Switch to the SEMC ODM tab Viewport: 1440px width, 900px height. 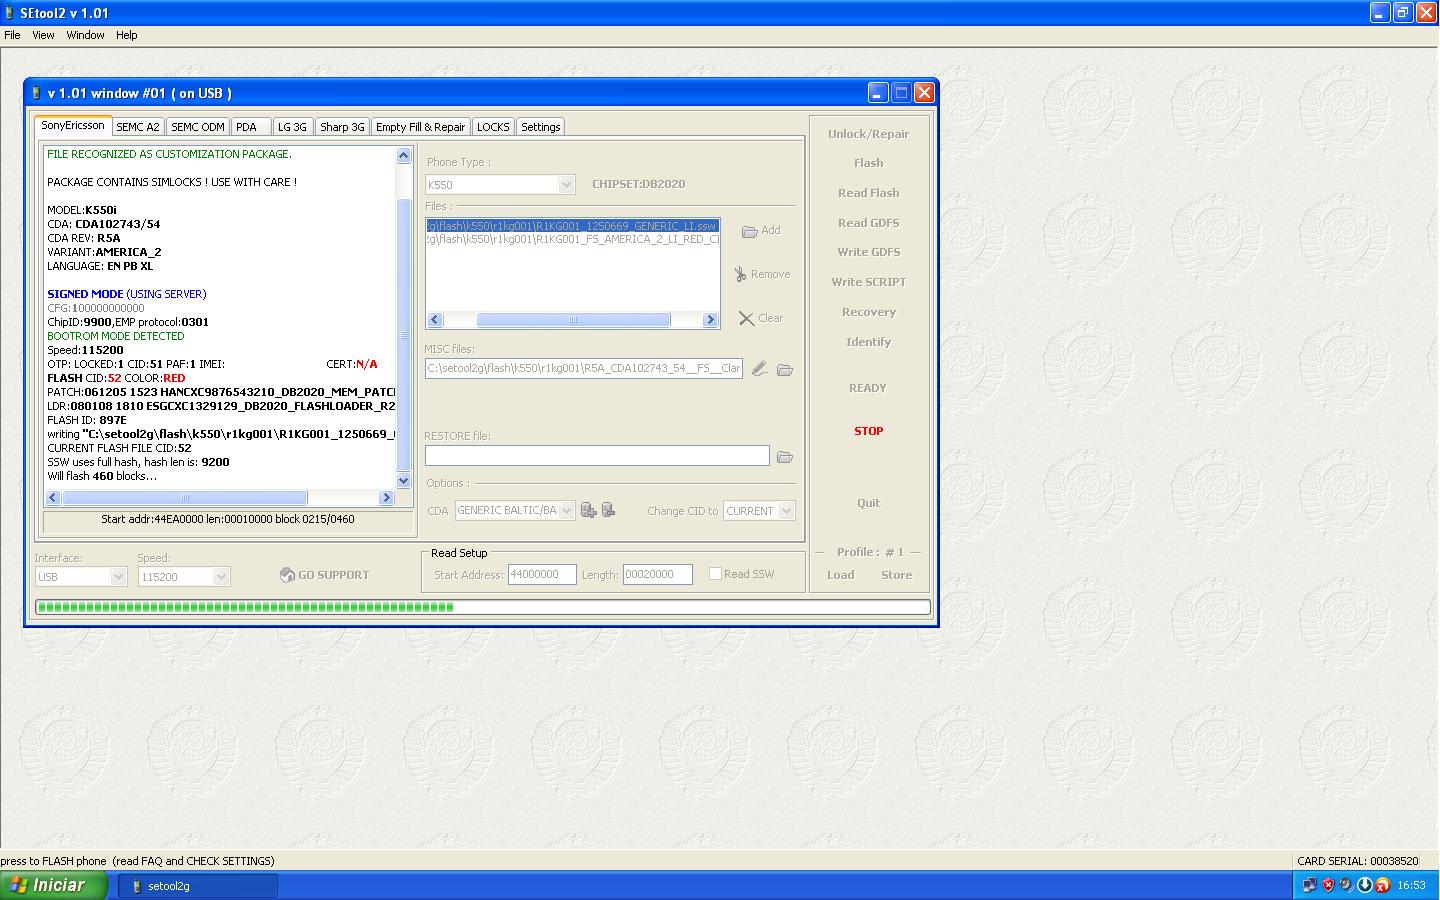point(197,127)
